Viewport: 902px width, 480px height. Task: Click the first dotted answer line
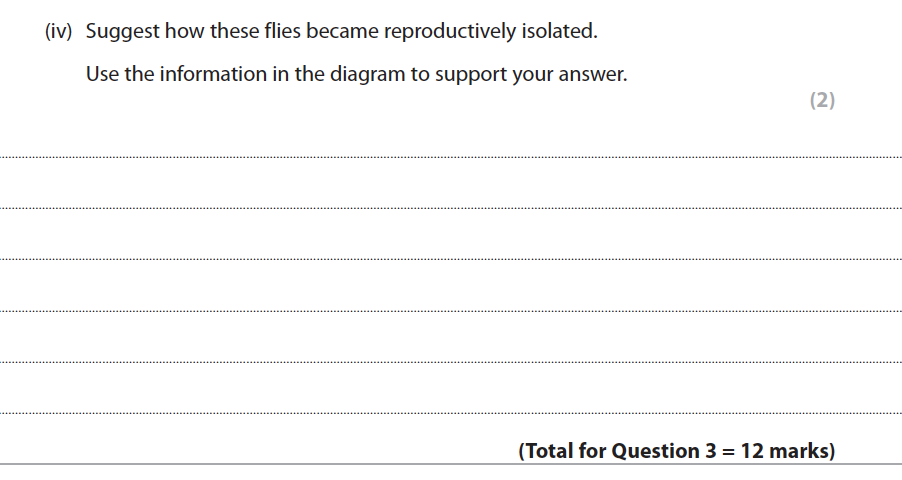point(450,157)
